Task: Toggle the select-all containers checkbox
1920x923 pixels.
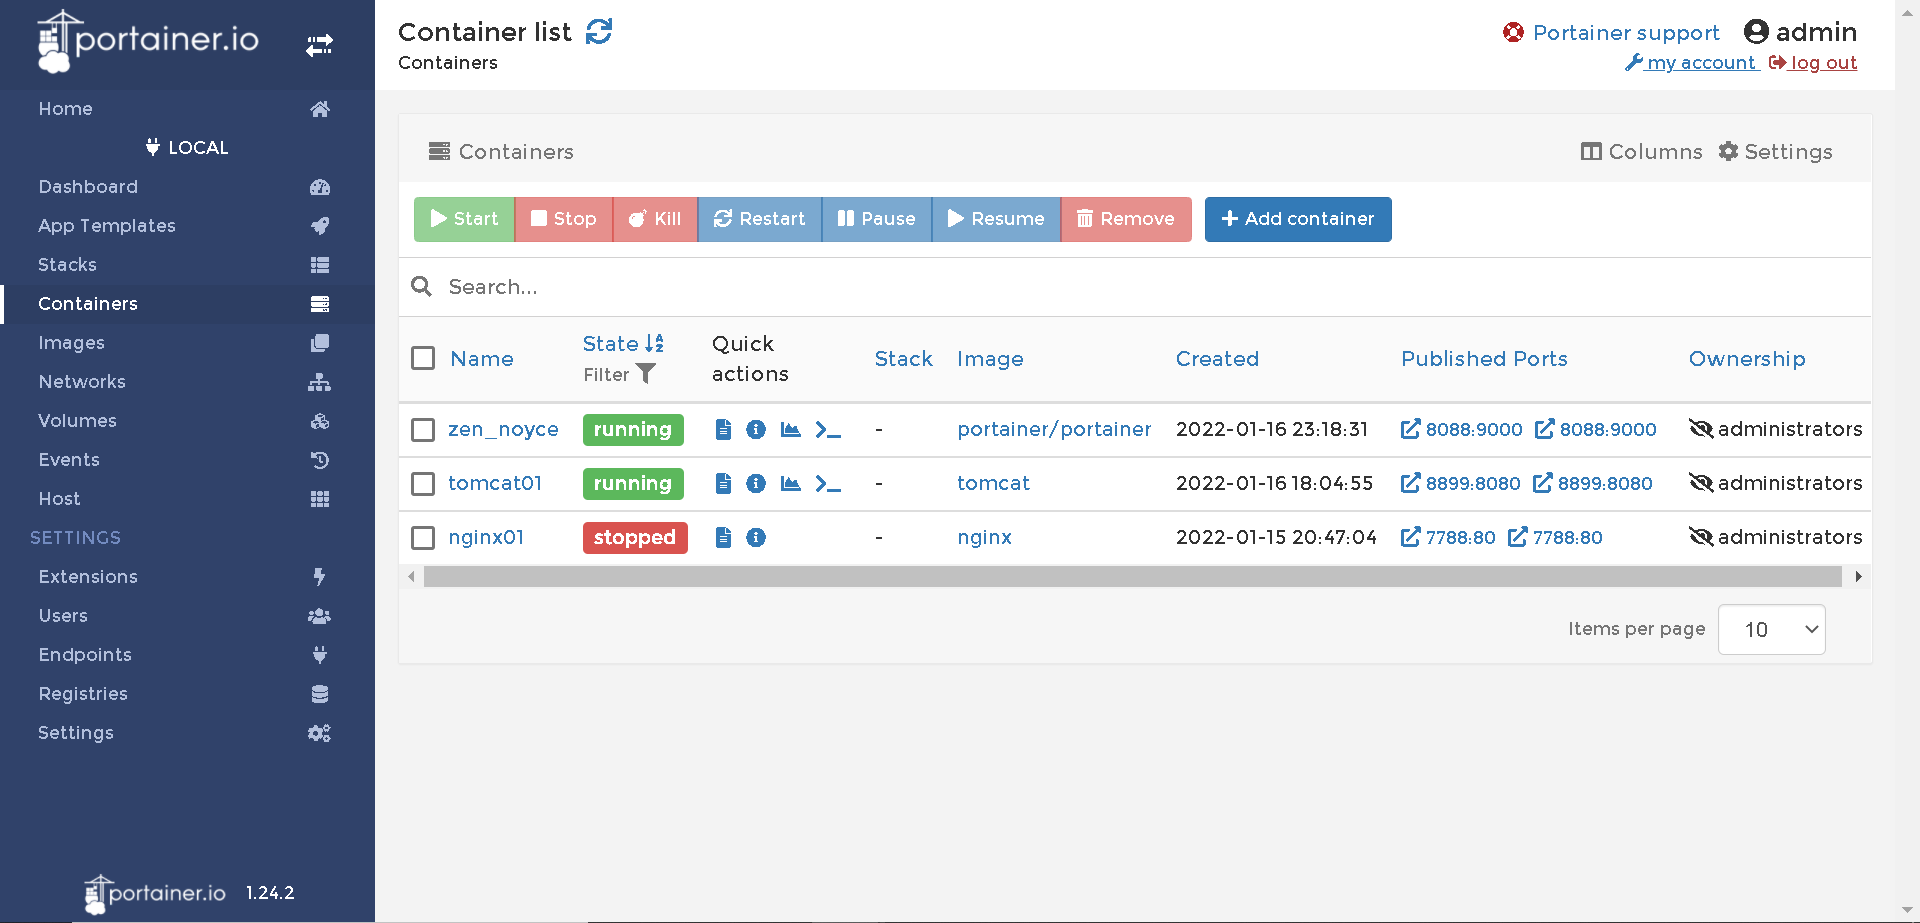Action: tap(423, 358)
